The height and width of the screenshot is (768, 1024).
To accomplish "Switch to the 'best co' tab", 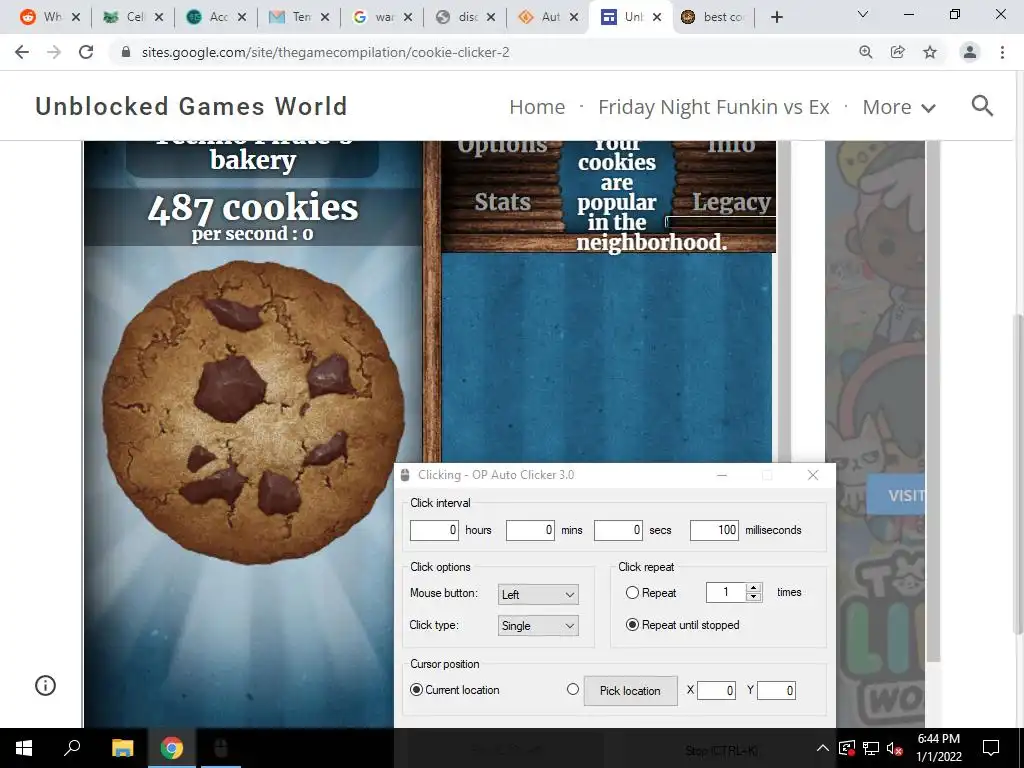I will pos(714,18).
